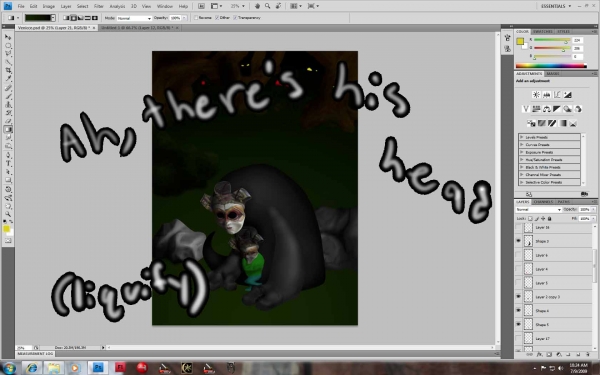
Task: Expand the Curves Presets list
Action: pos(522,145)
